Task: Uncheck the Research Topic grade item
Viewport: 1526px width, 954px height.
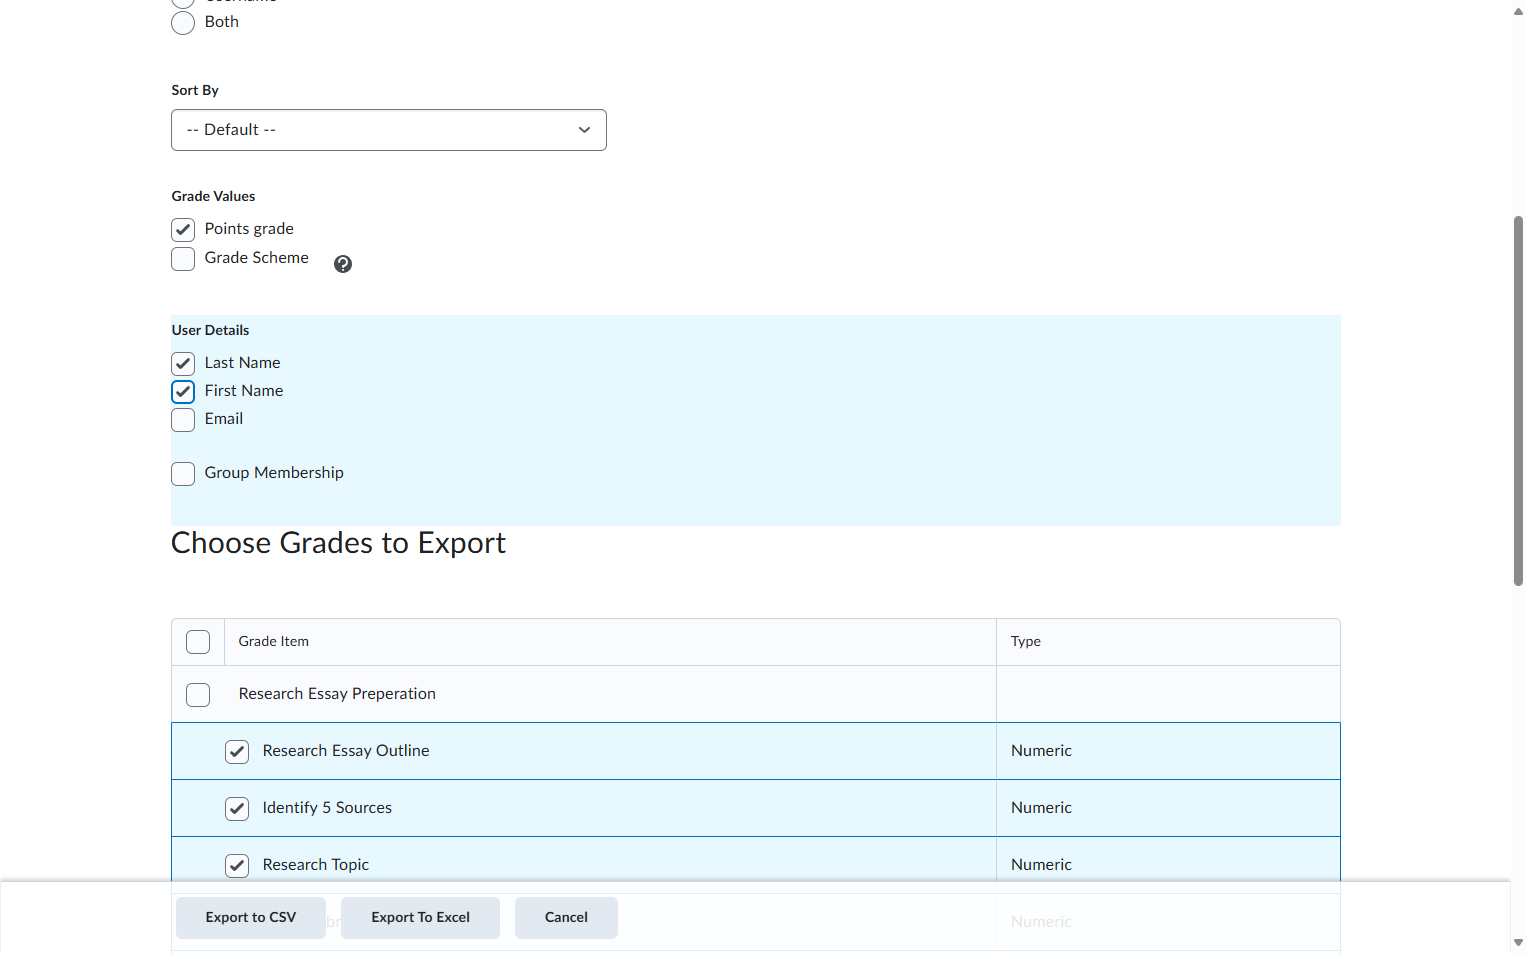Action: (237, 866)
